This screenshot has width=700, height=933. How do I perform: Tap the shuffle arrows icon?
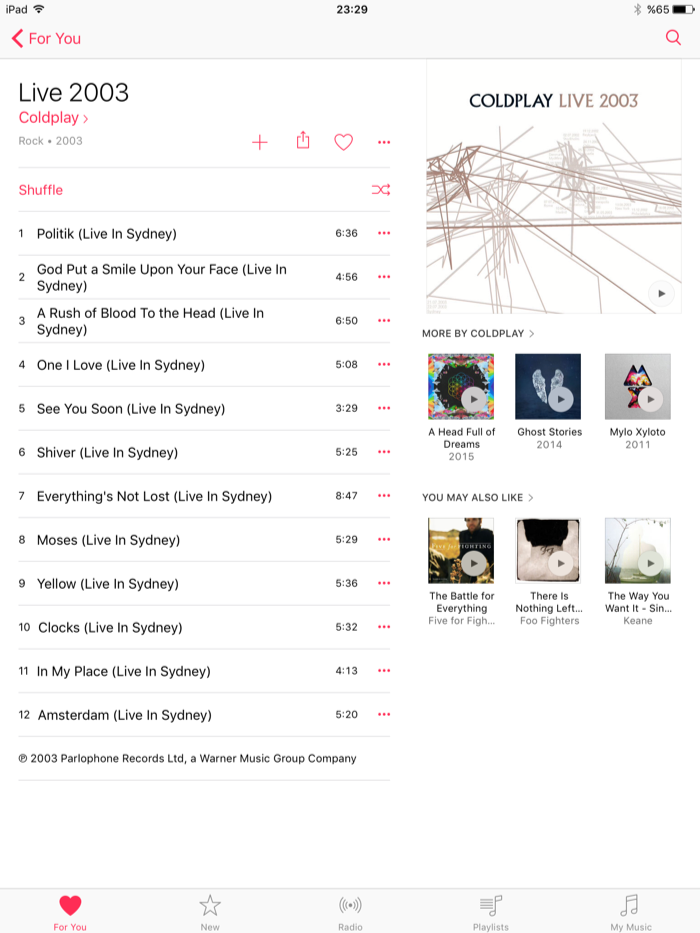[381, 190]
